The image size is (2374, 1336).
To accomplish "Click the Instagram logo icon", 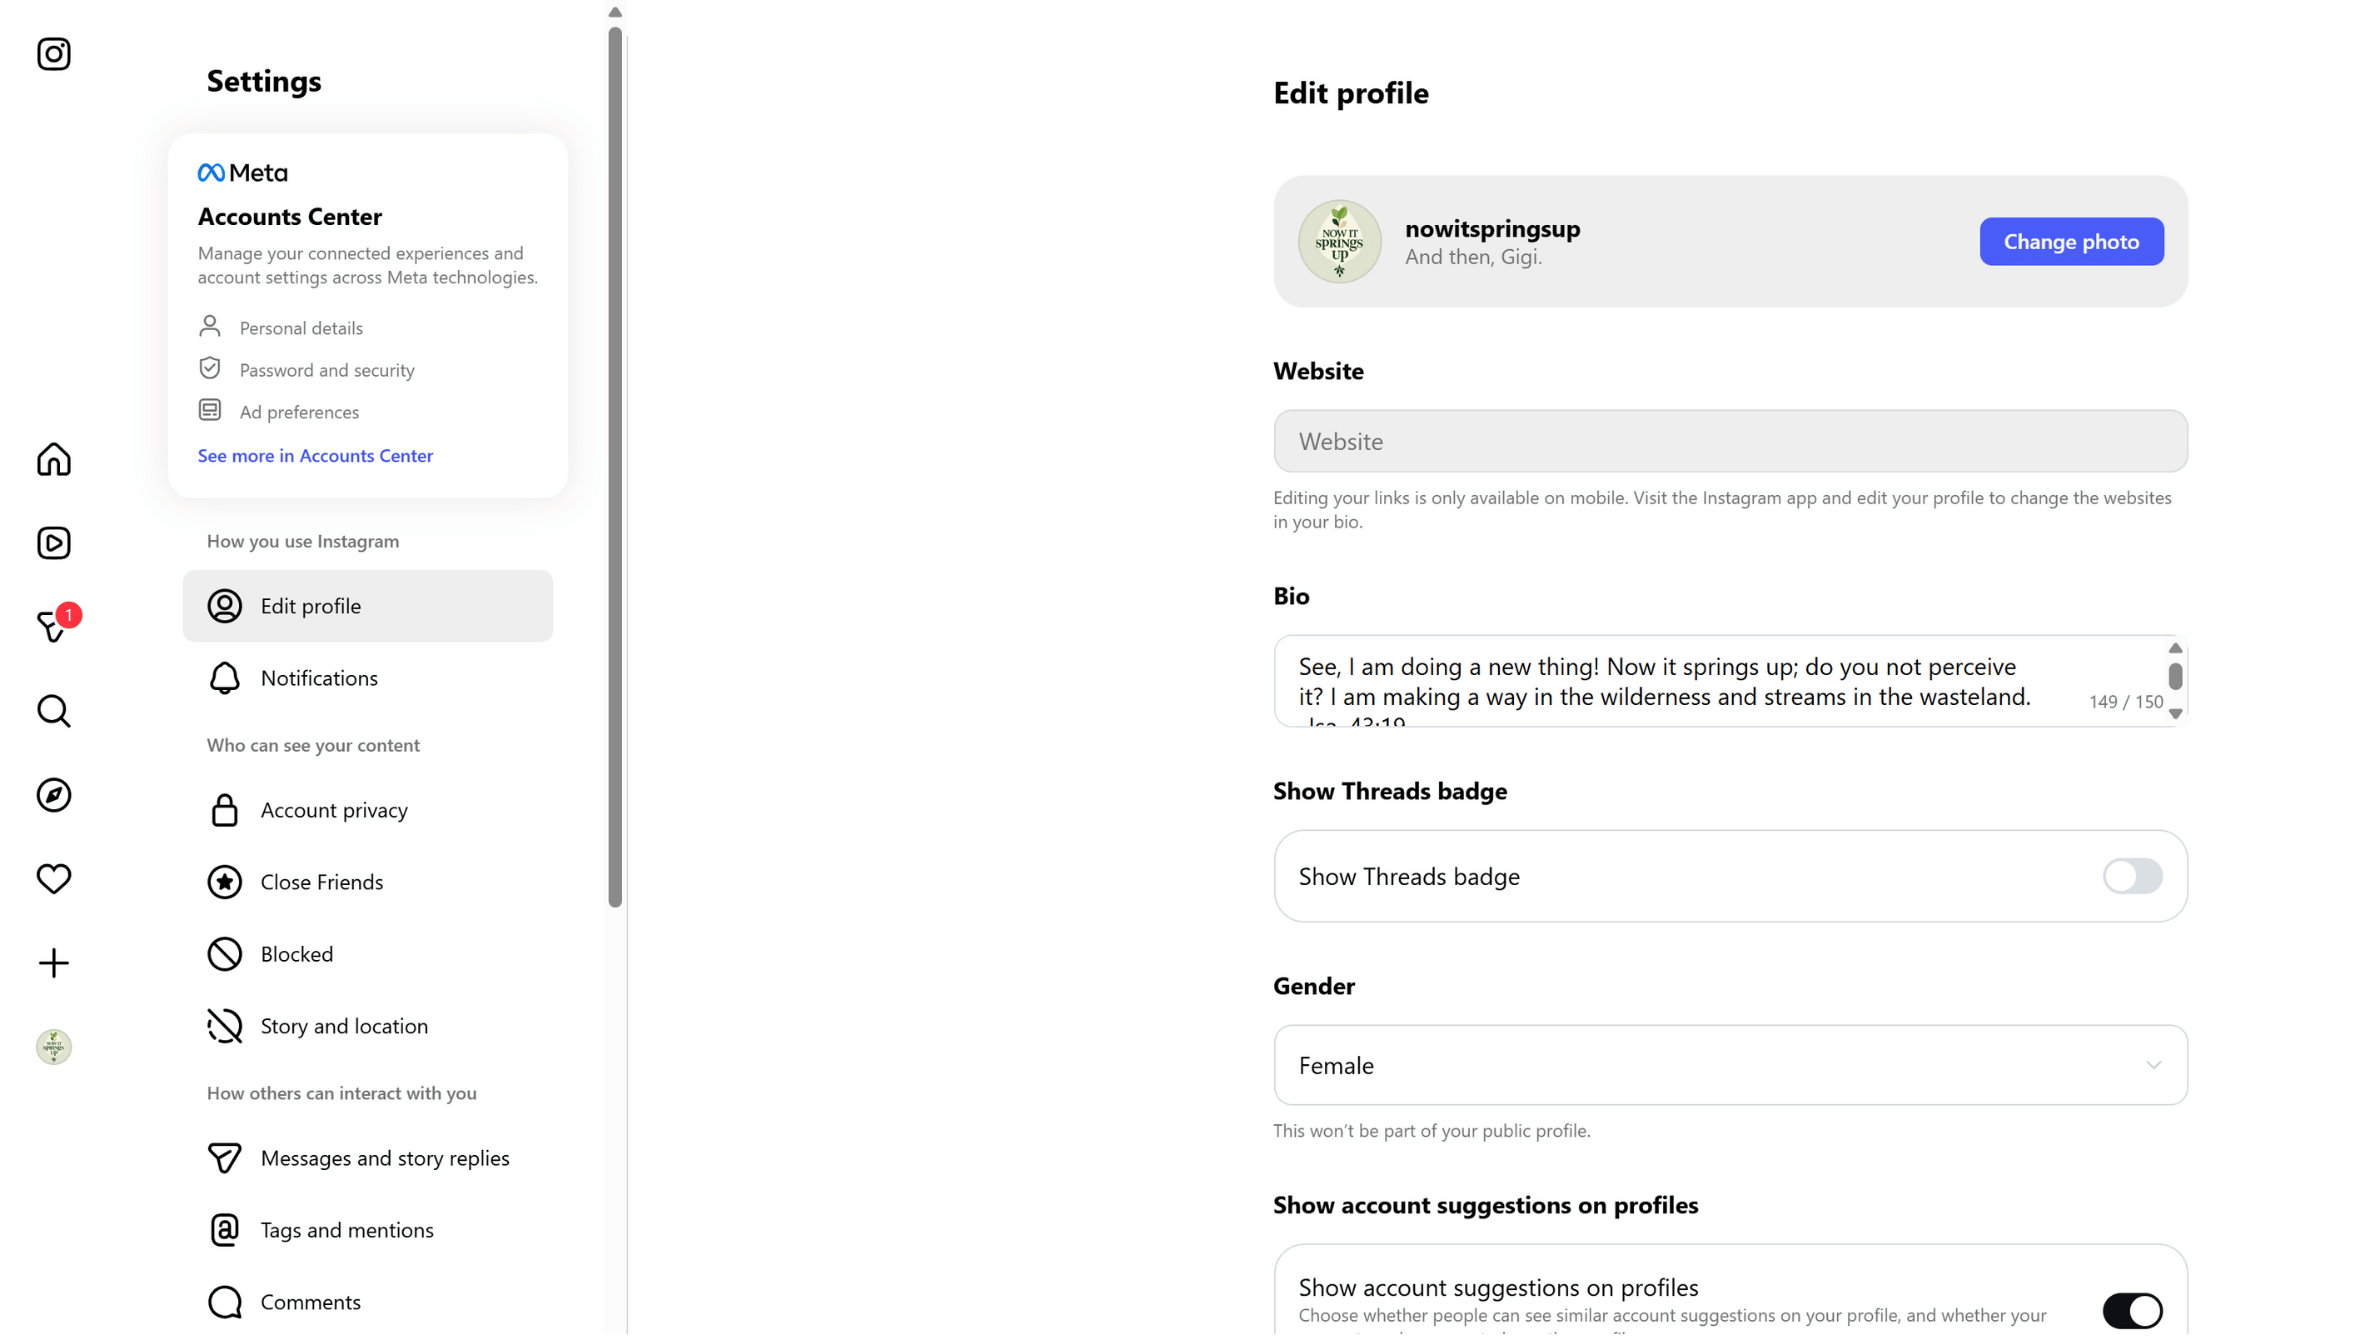I will pyautogui.click(x=54, y=54).
